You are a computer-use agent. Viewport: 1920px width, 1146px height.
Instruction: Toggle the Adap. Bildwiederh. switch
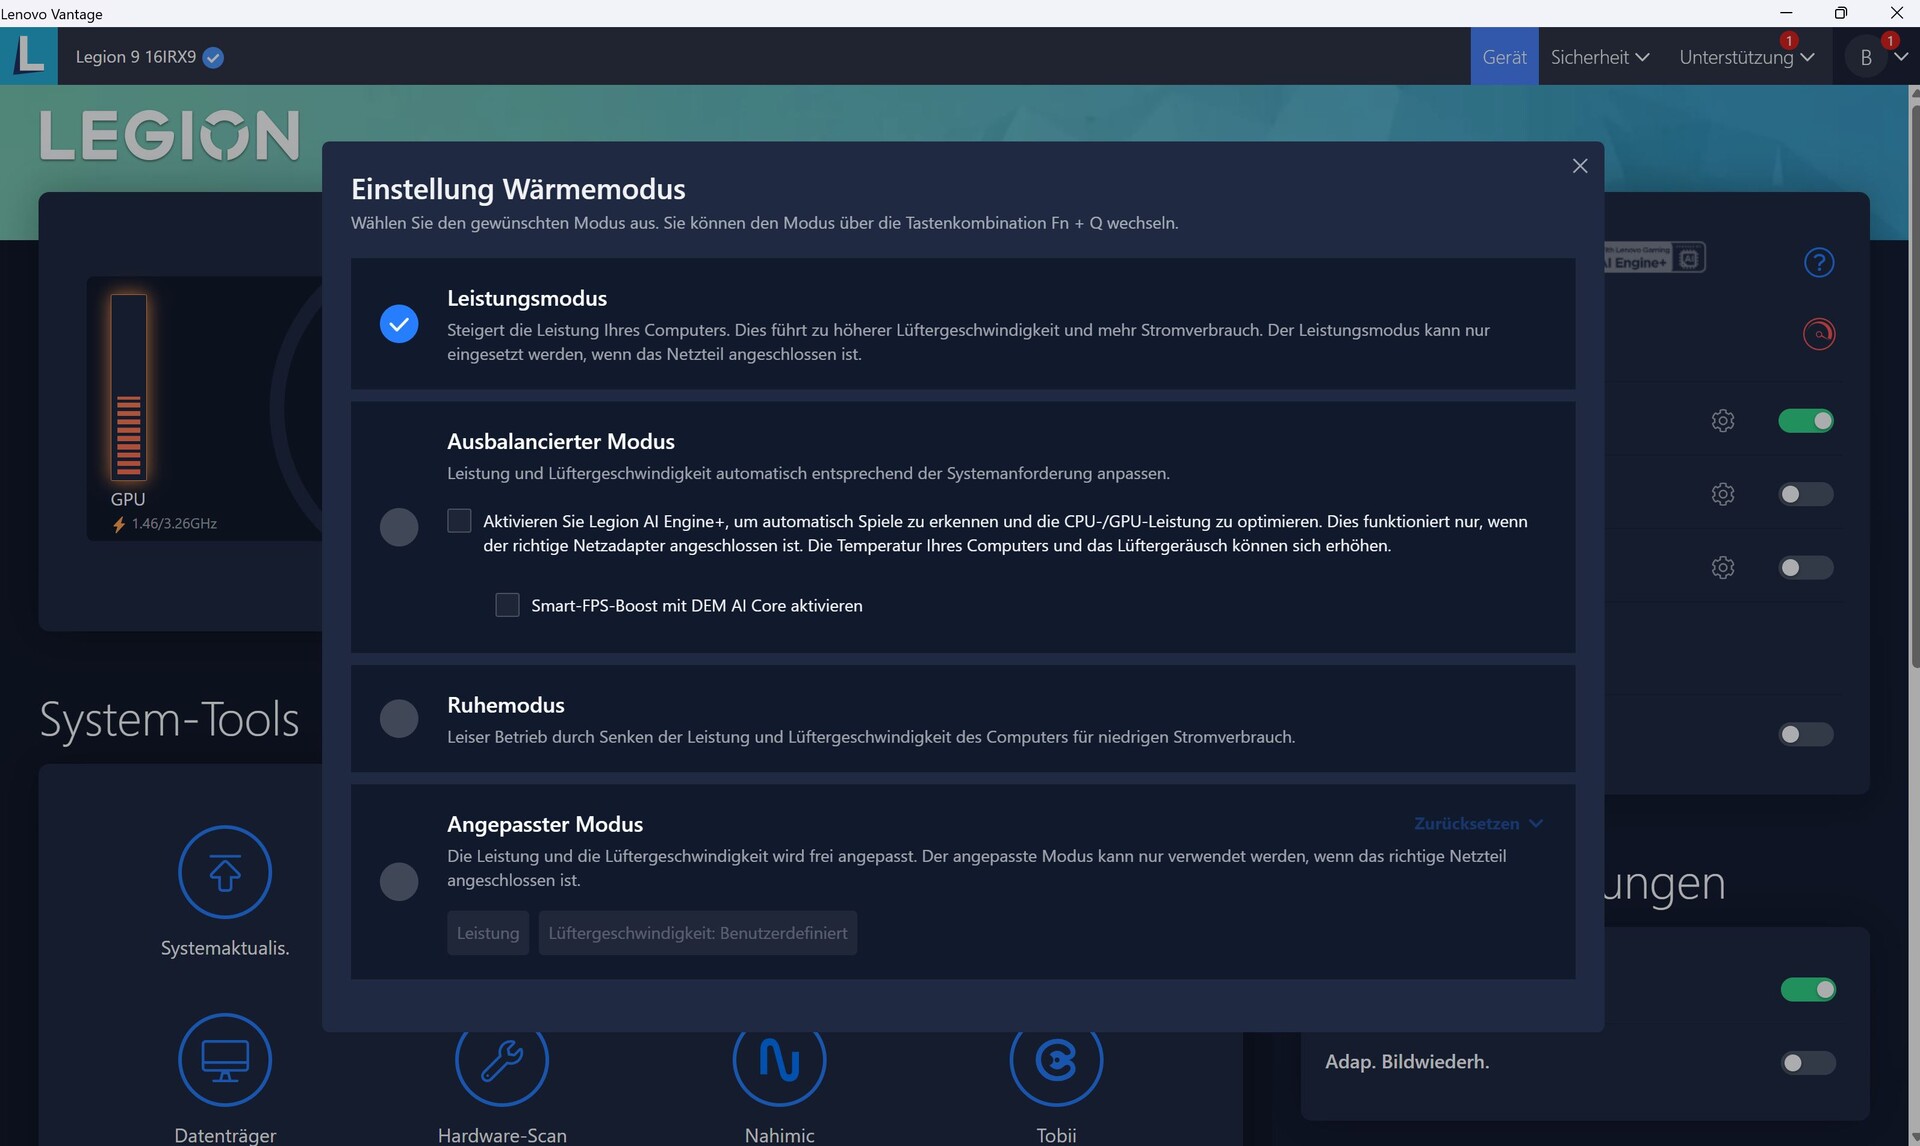pos(1807,1062)
